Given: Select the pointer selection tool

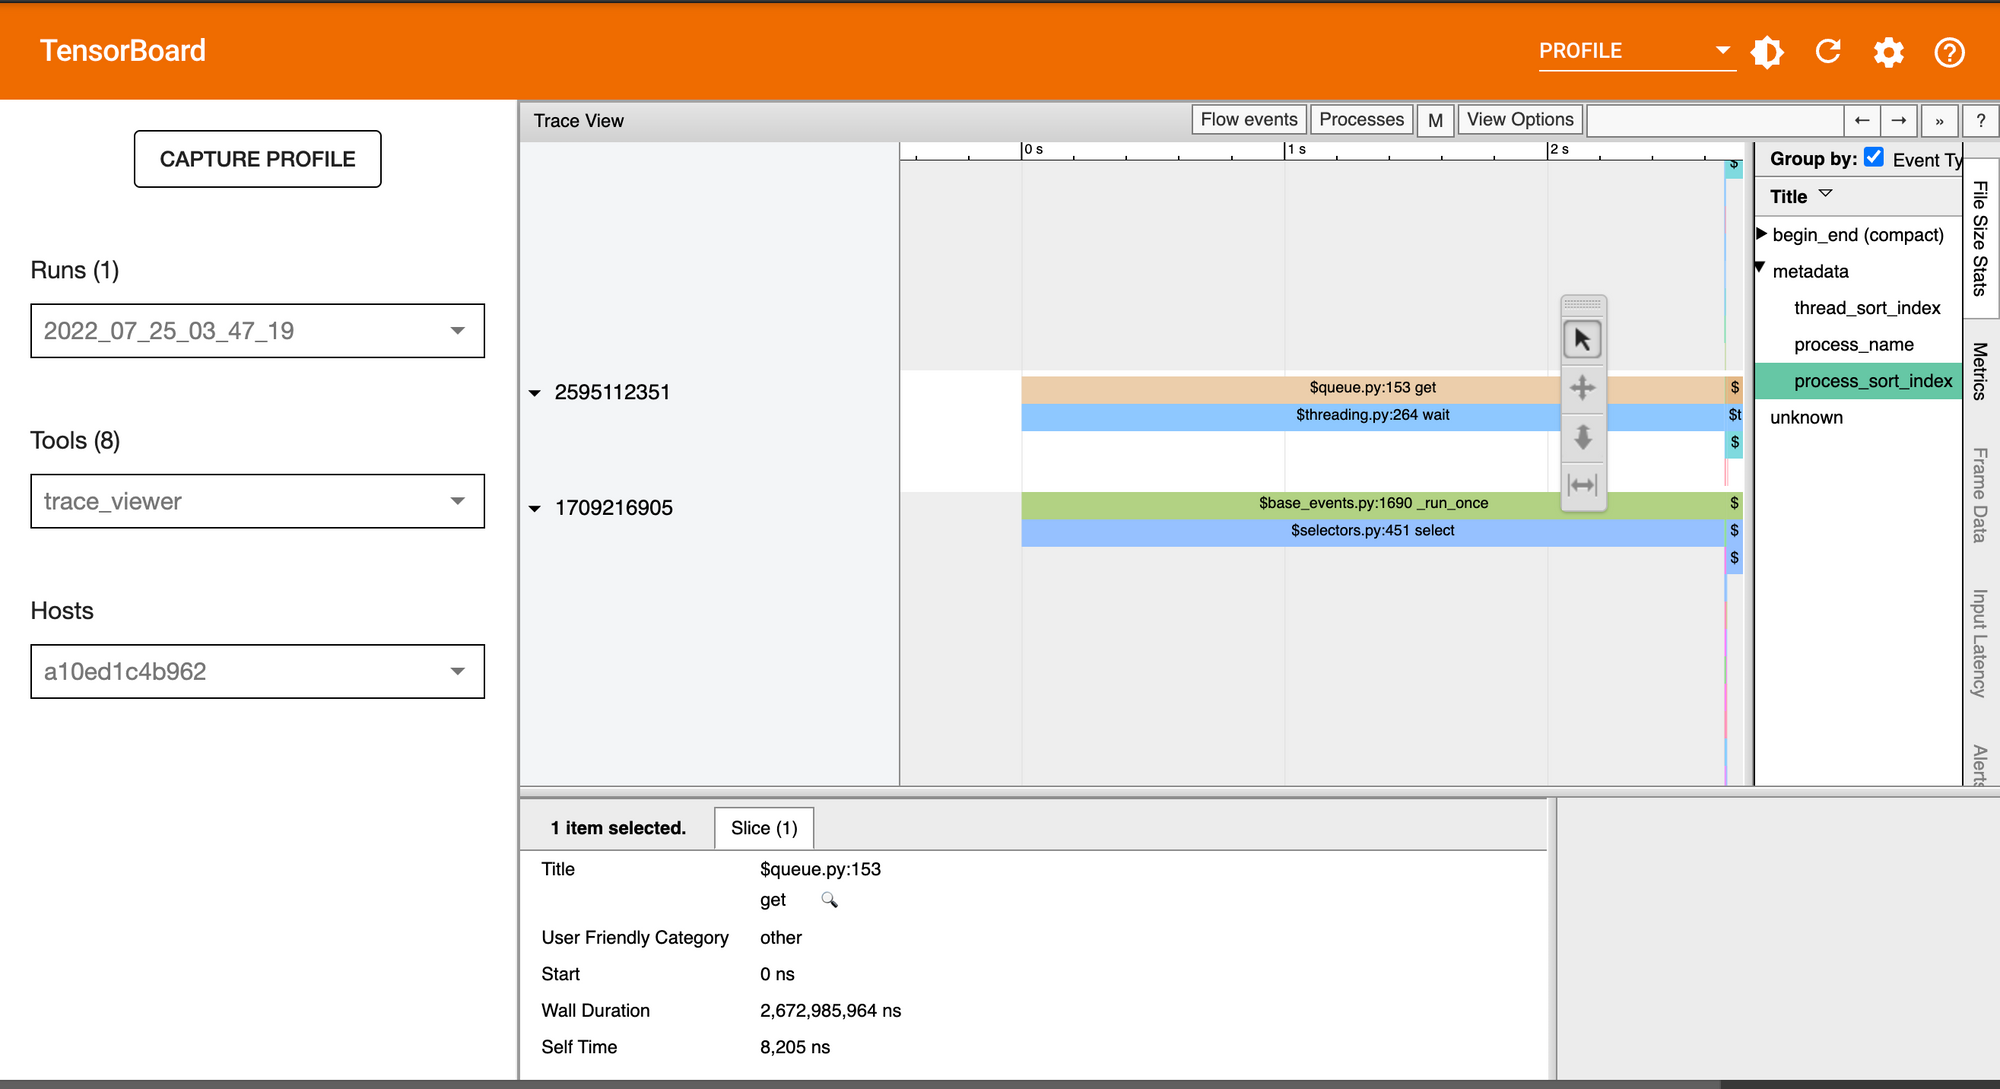Looking at the screenshot, I should click(1582, 340).
